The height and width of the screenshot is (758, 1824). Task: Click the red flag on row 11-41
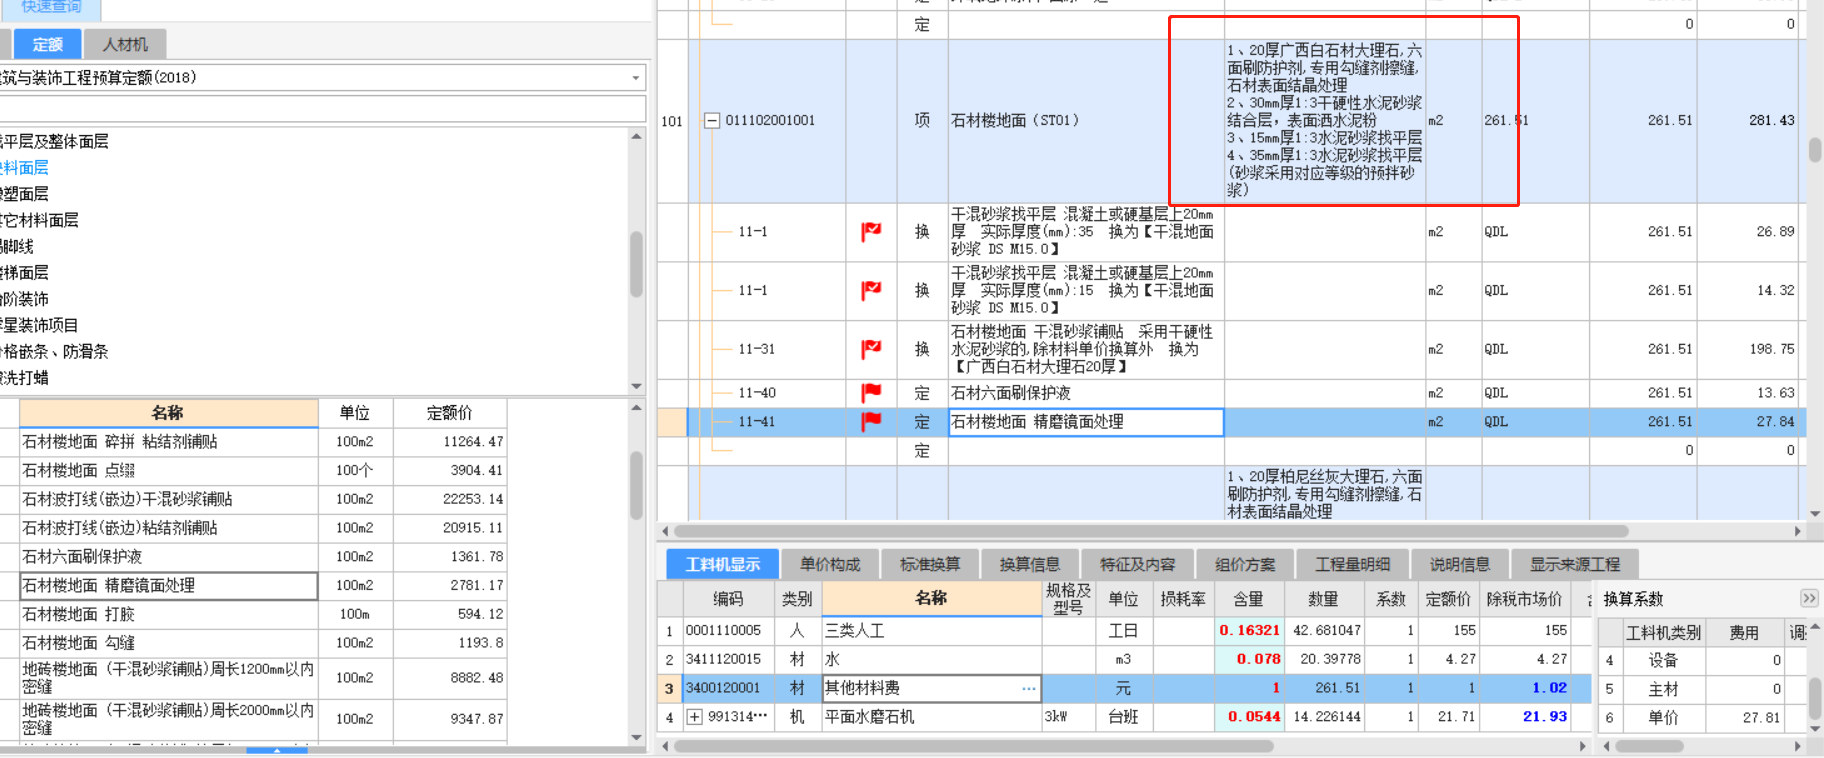pyautogui.click(x=871, y=421)
